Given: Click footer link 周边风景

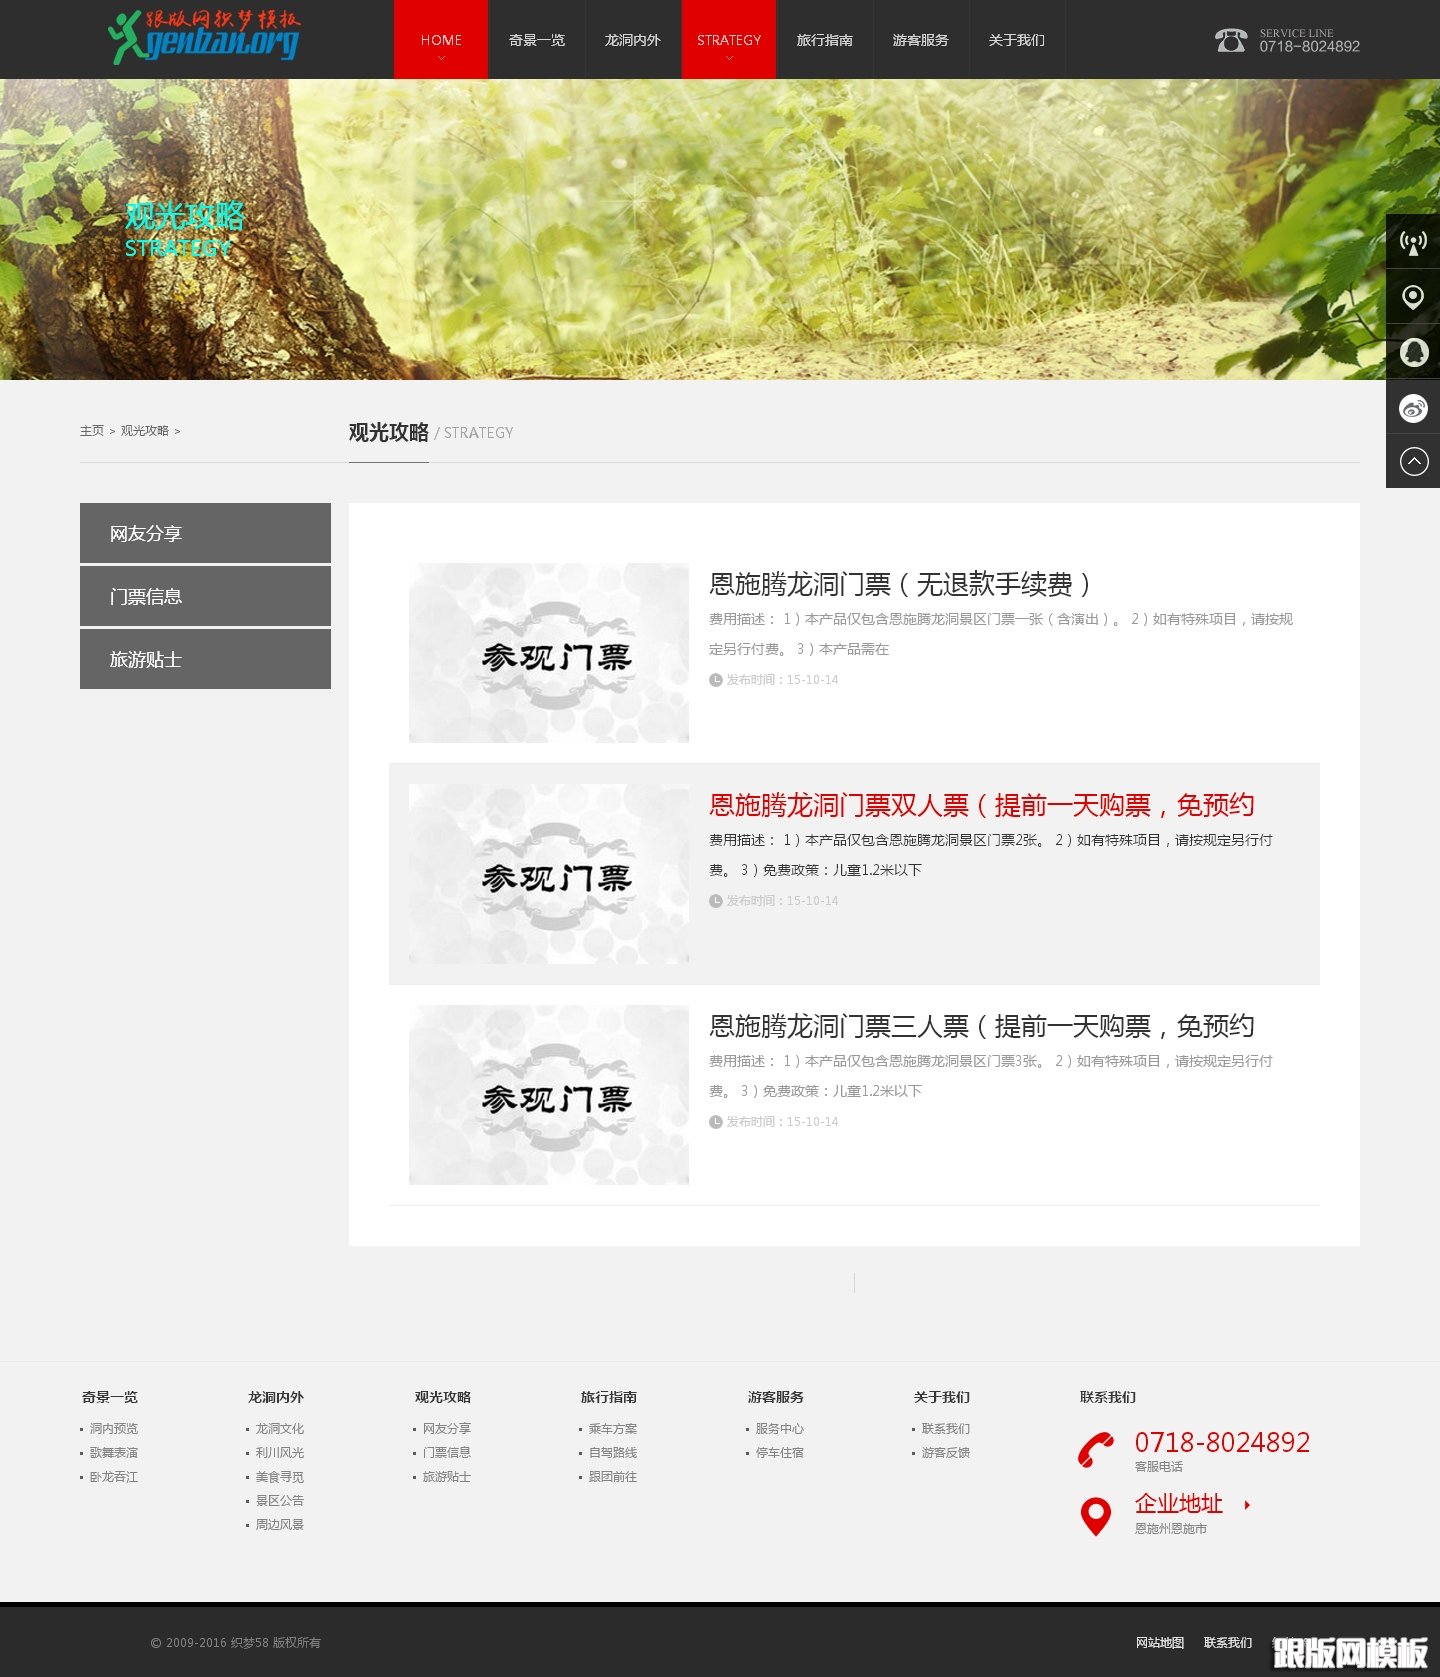Looking at the screenshot, I should (280, 1525).
